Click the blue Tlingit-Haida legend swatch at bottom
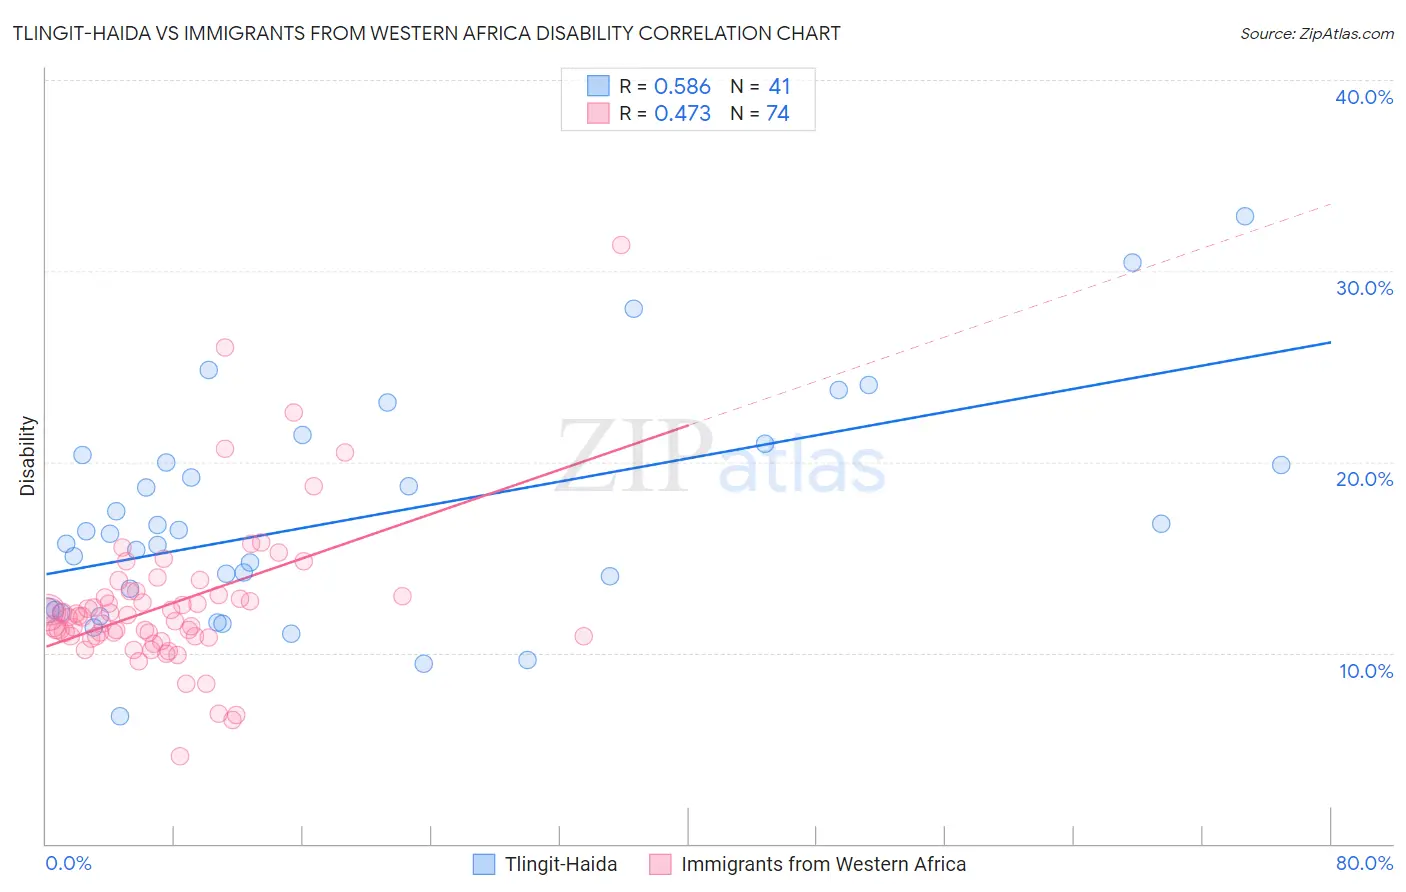The image size is (1406, 892). tap(484, 864)
